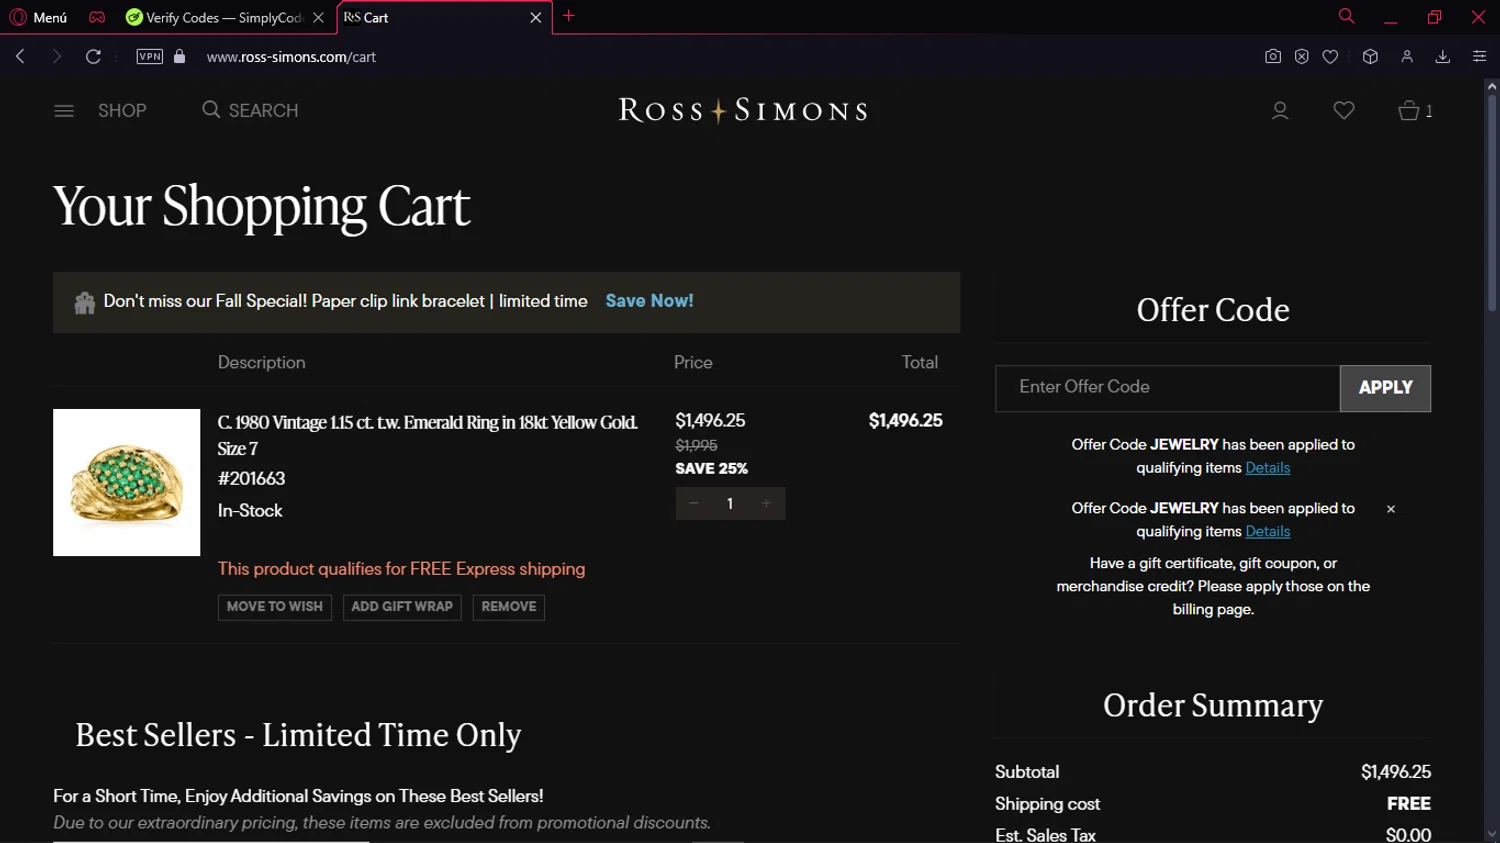This screenshot has width=1500, height=843.
Task: Click the Save Now! link
Action: 649,301
